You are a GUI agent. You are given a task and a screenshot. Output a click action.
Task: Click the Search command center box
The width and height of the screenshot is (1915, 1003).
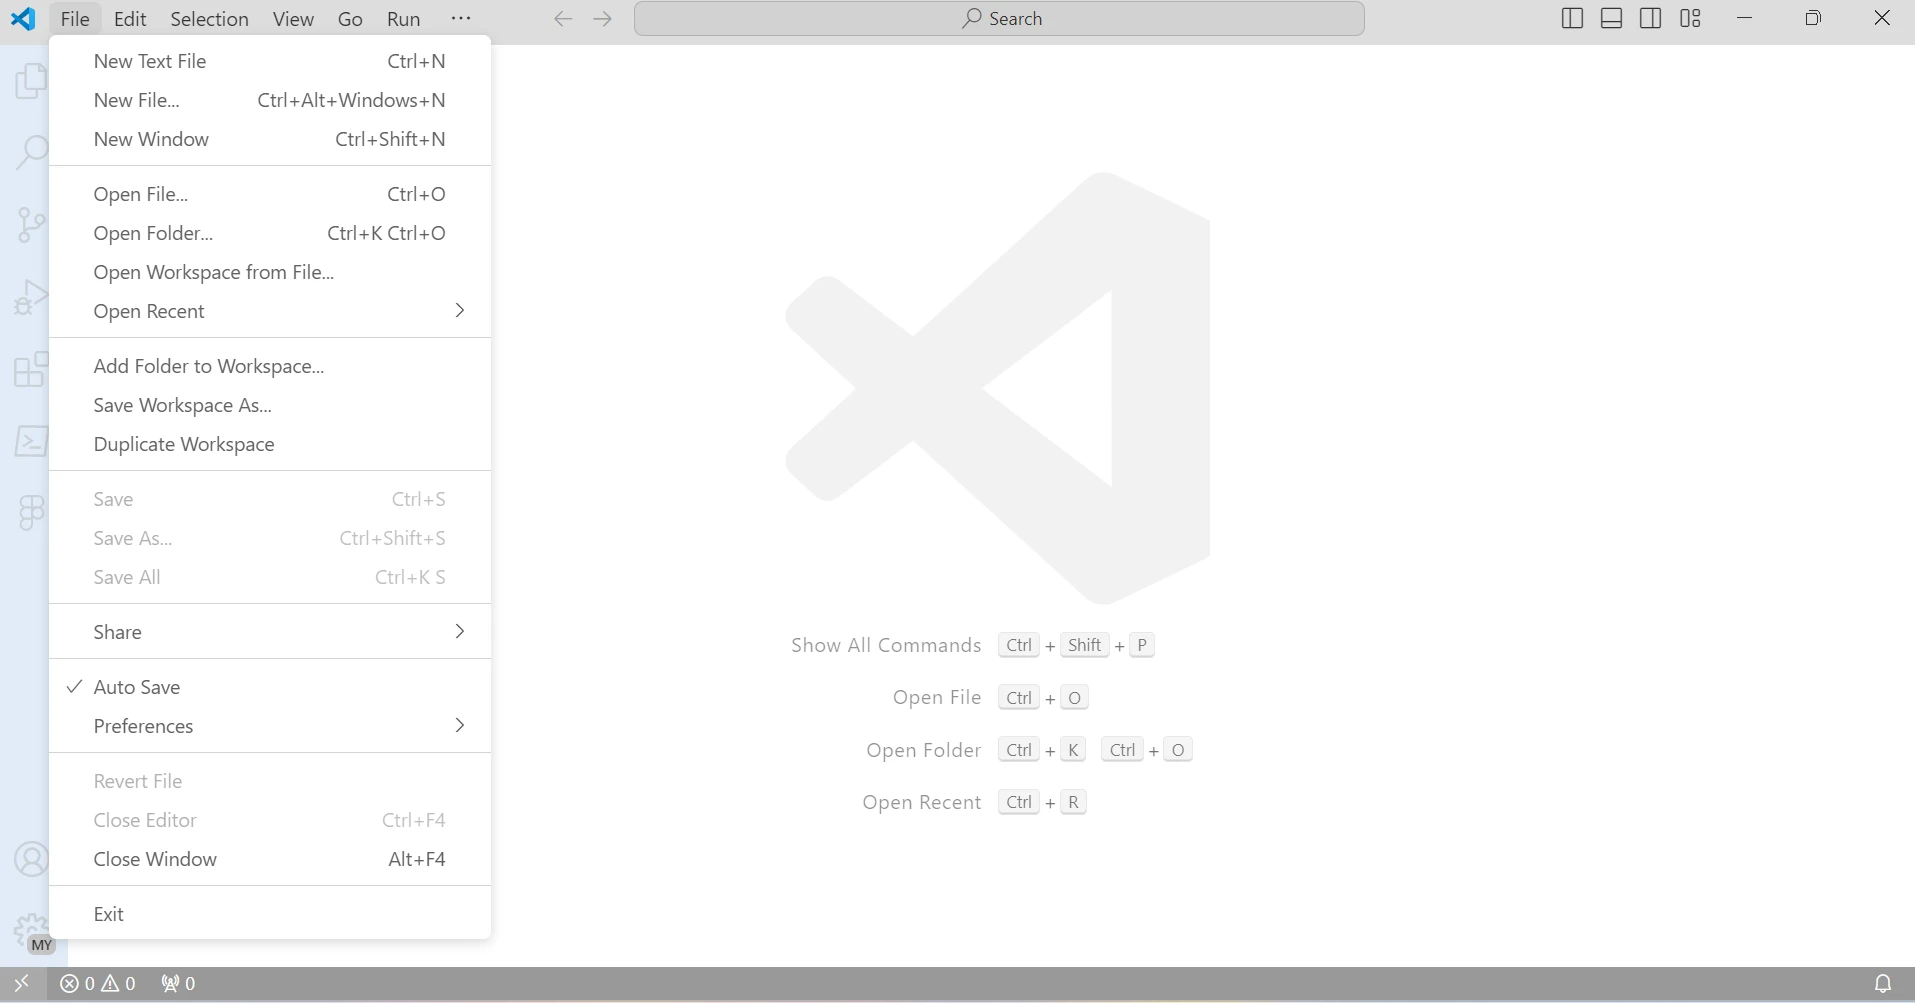click(x=999, y=19)
